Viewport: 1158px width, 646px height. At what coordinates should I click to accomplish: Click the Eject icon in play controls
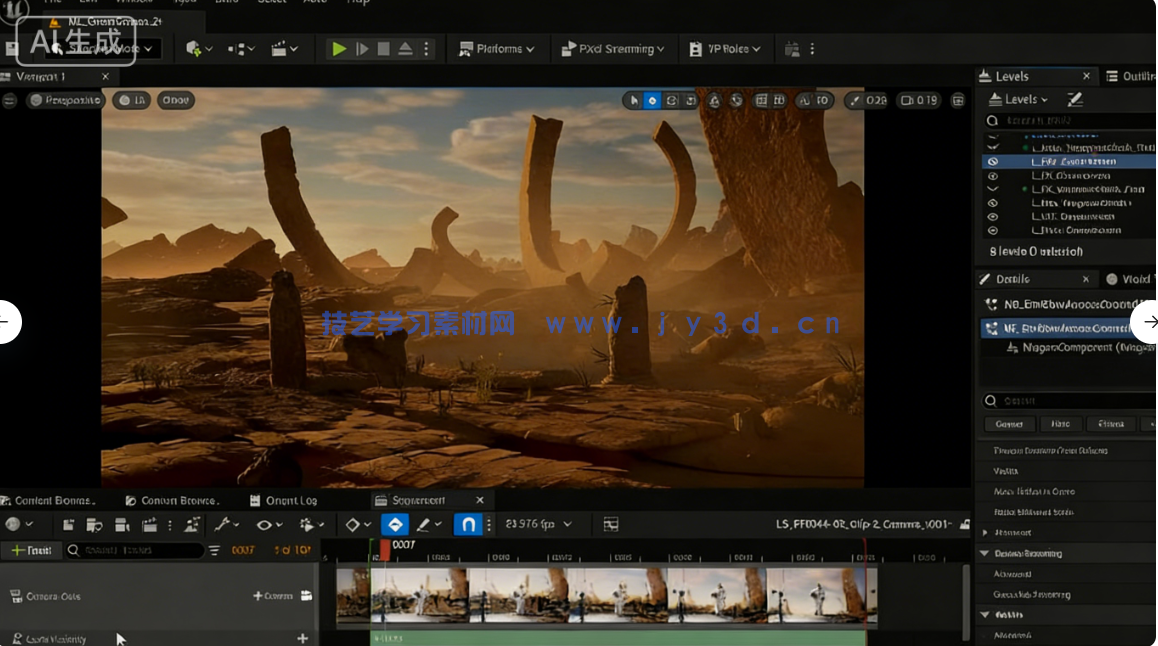(x=405, y=49)
